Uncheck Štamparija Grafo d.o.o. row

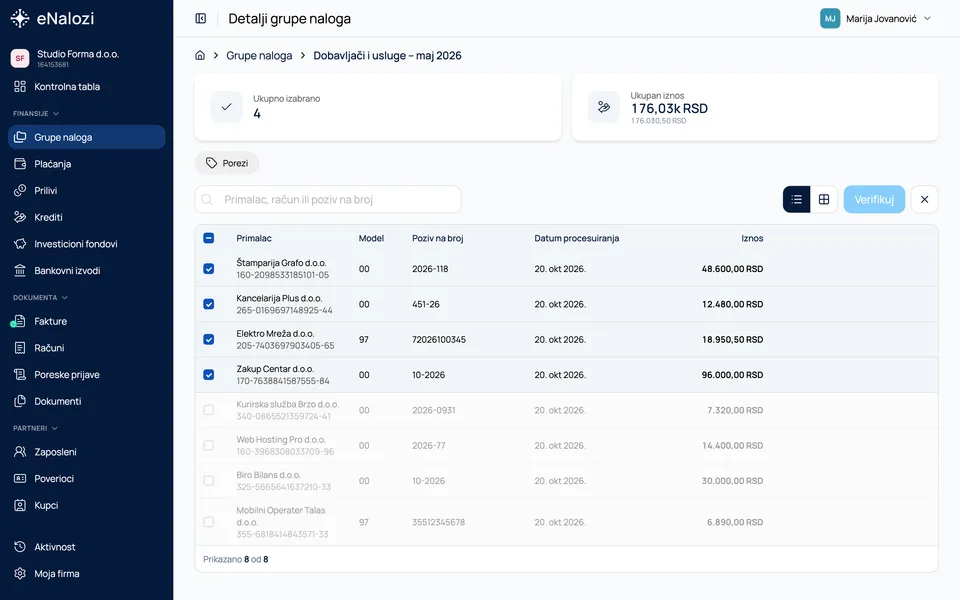coord(209,269)
